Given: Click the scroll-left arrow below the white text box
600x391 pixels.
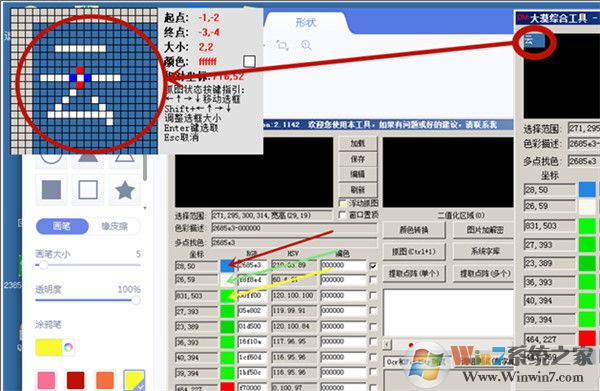Looking at the screenshot, I should (387, 344).
